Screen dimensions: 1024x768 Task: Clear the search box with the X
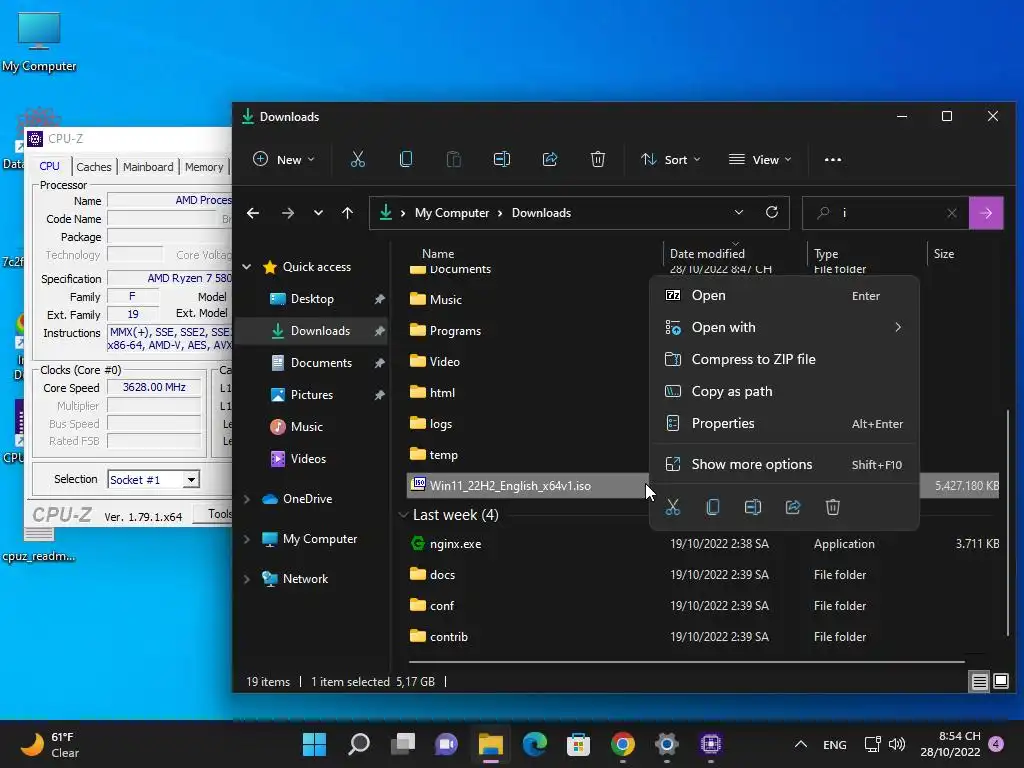(x=952, y=213)
